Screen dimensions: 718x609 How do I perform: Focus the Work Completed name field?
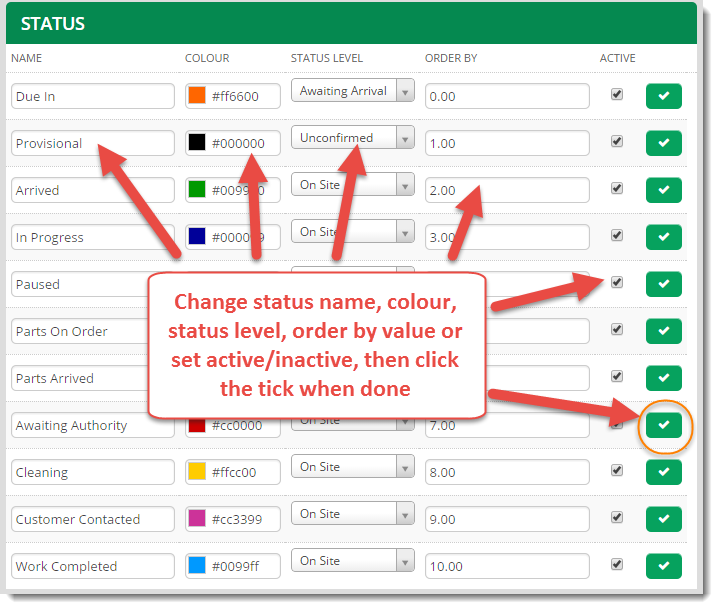(93, 566)
